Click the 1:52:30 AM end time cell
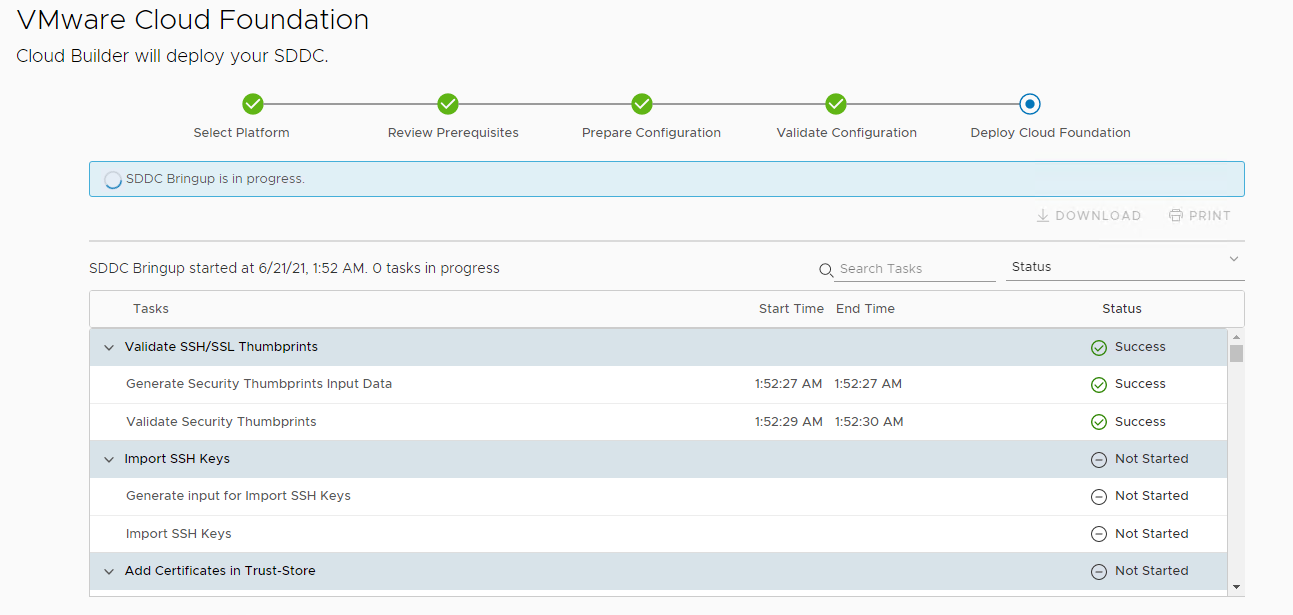The height and width of the screenshot is (615, 1293). (869, 422)
